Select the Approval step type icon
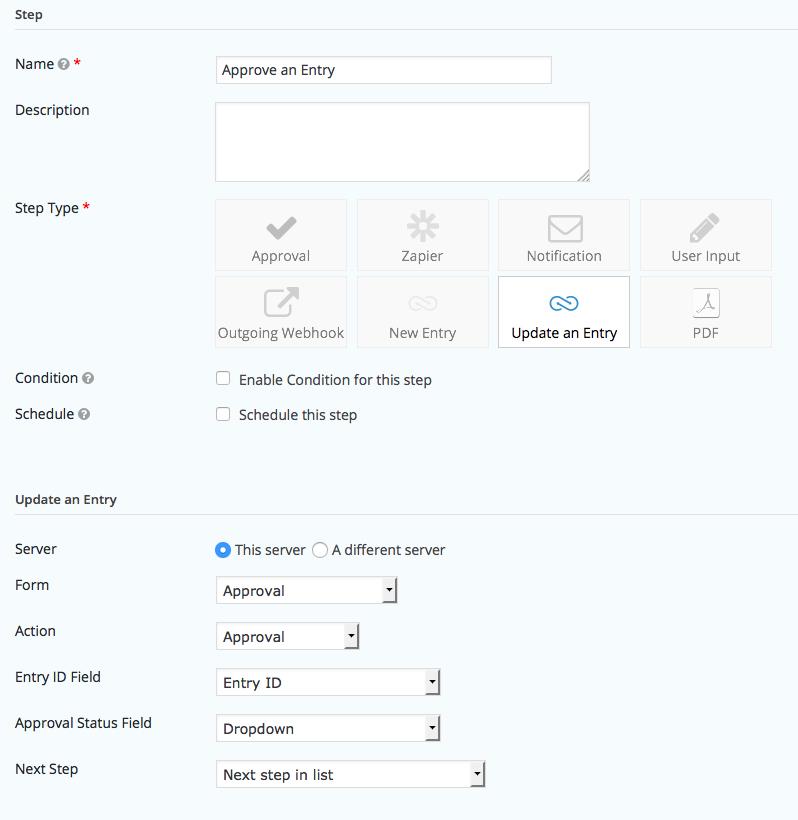 pyautogui.click(x=280, y=235)
